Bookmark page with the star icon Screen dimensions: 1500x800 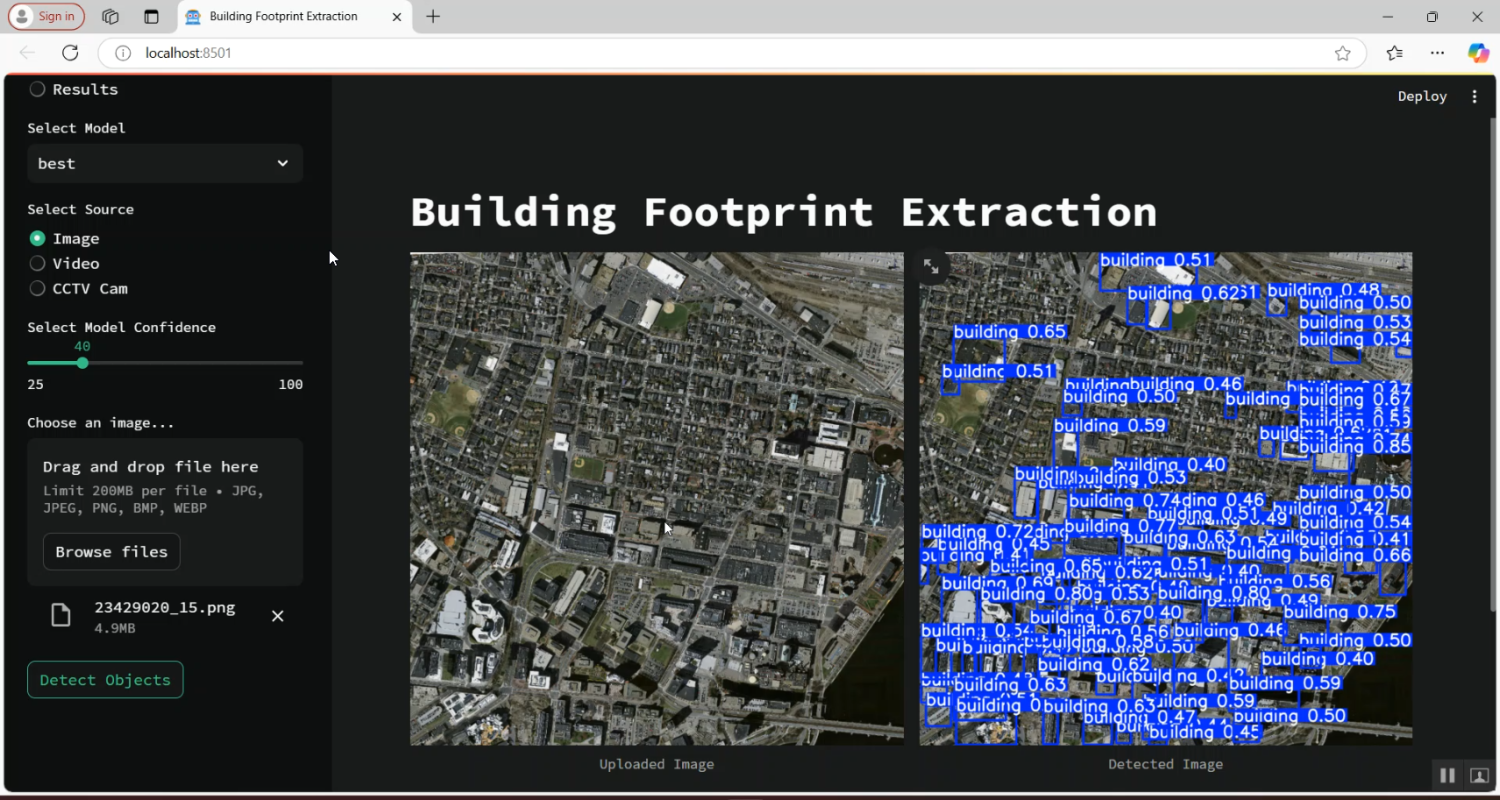(x=1342, y=53)
